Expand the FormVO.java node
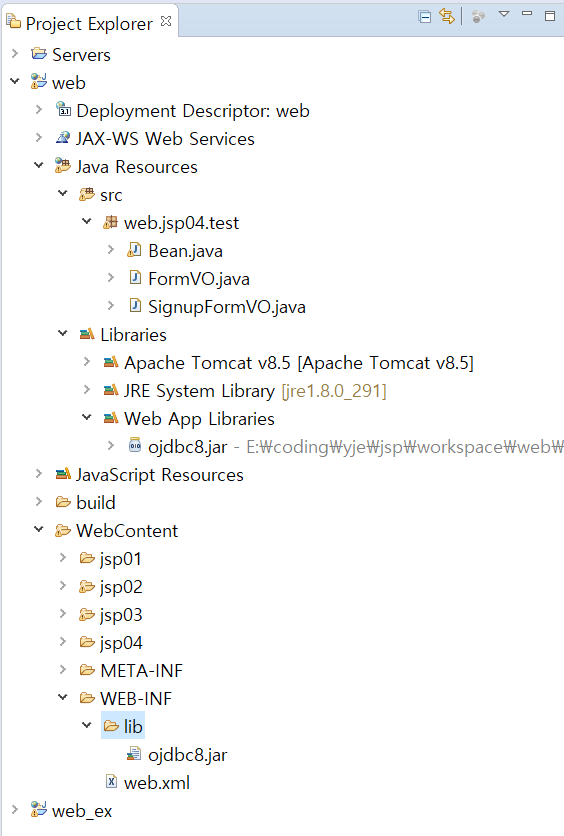 coord(111,277)
